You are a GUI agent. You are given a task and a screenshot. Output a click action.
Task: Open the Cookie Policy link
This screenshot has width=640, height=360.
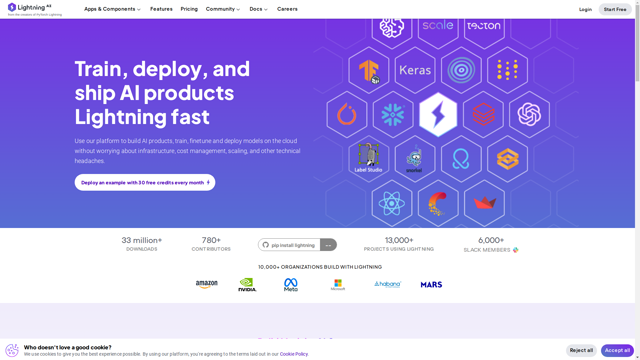293,354
